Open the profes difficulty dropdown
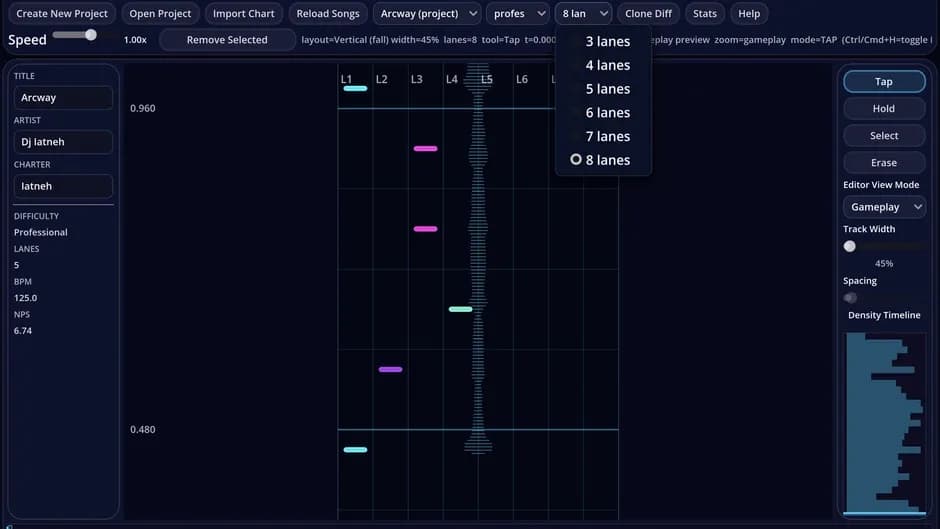The image size is (940, 529). [519, 13]
